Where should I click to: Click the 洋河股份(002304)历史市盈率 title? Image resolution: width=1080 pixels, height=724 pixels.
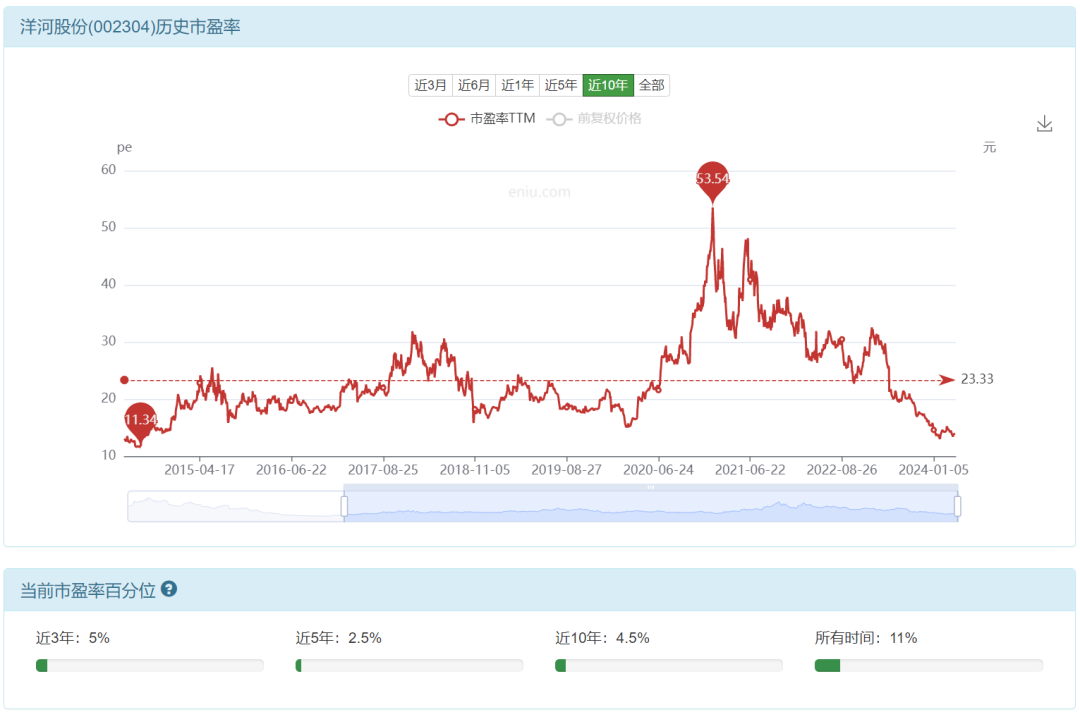(130, 27)
